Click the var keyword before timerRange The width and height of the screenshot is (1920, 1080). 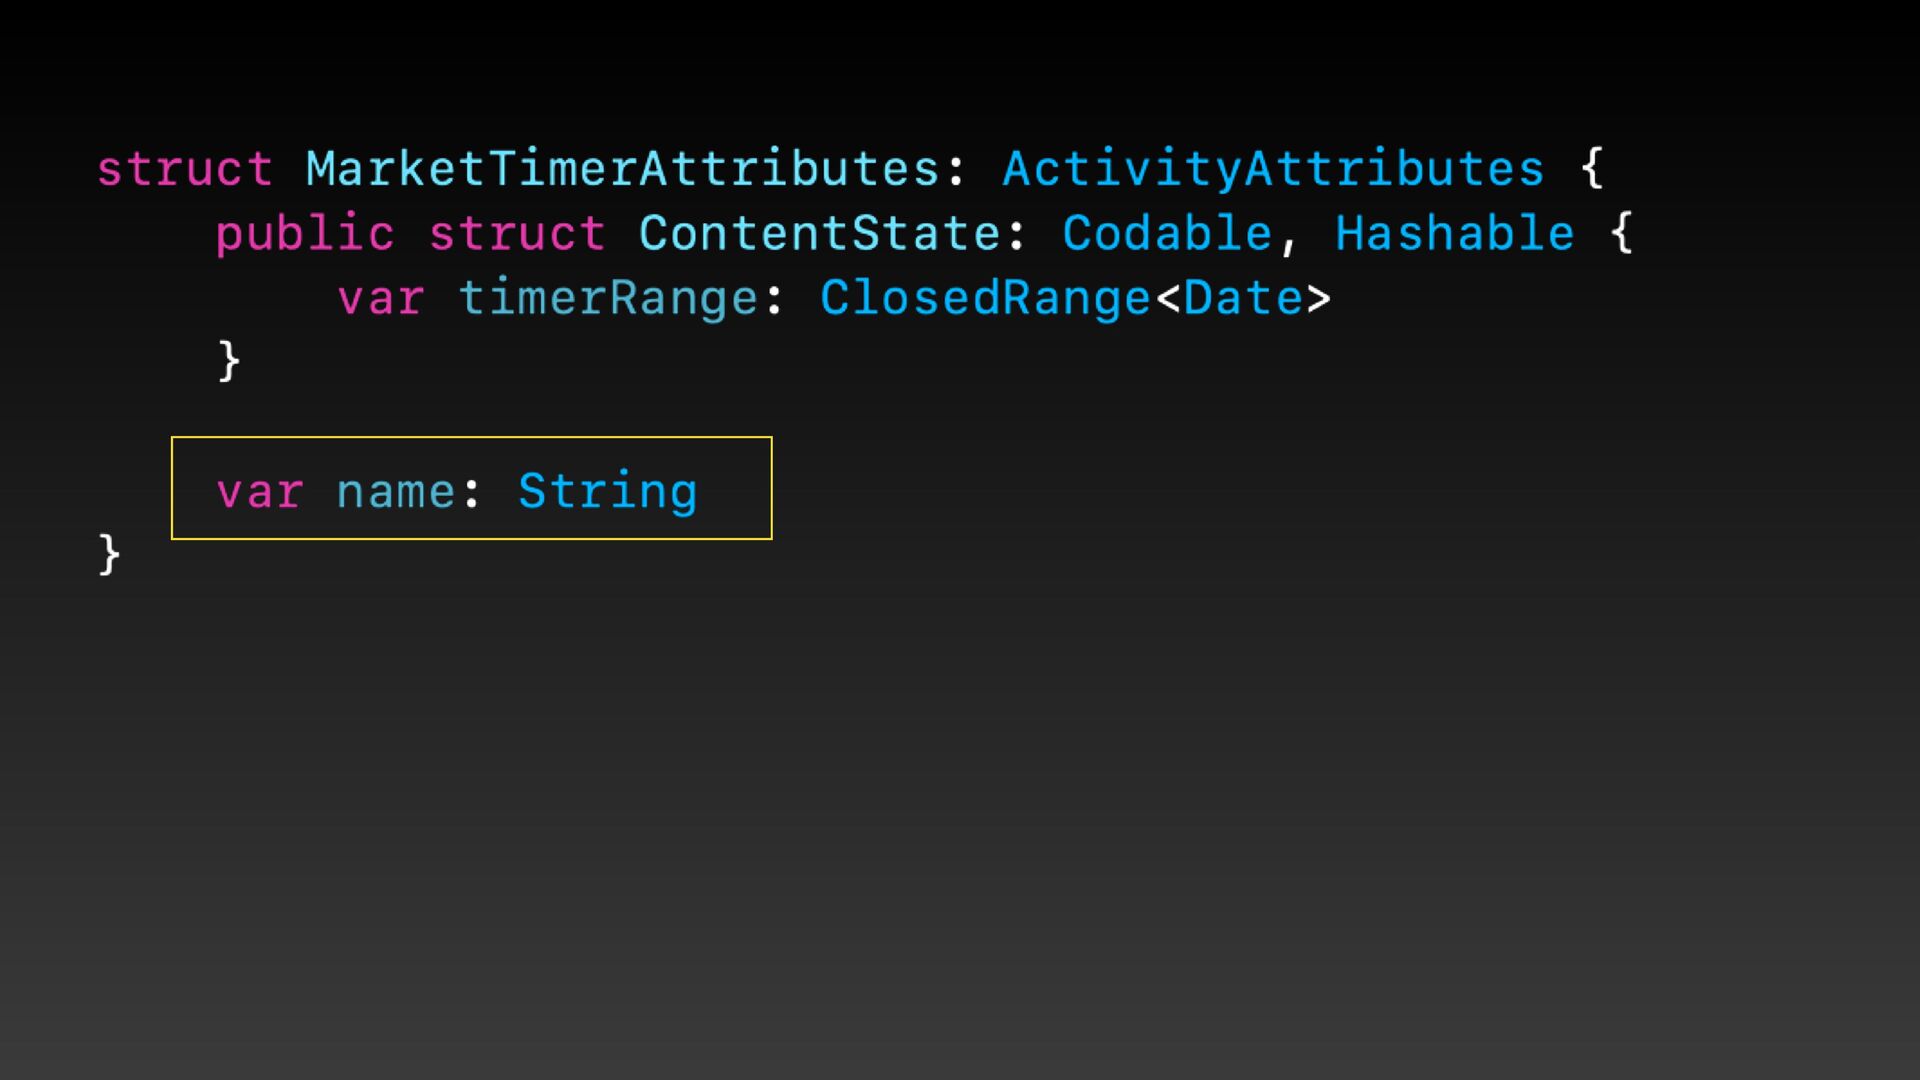[x=380, y=299]
